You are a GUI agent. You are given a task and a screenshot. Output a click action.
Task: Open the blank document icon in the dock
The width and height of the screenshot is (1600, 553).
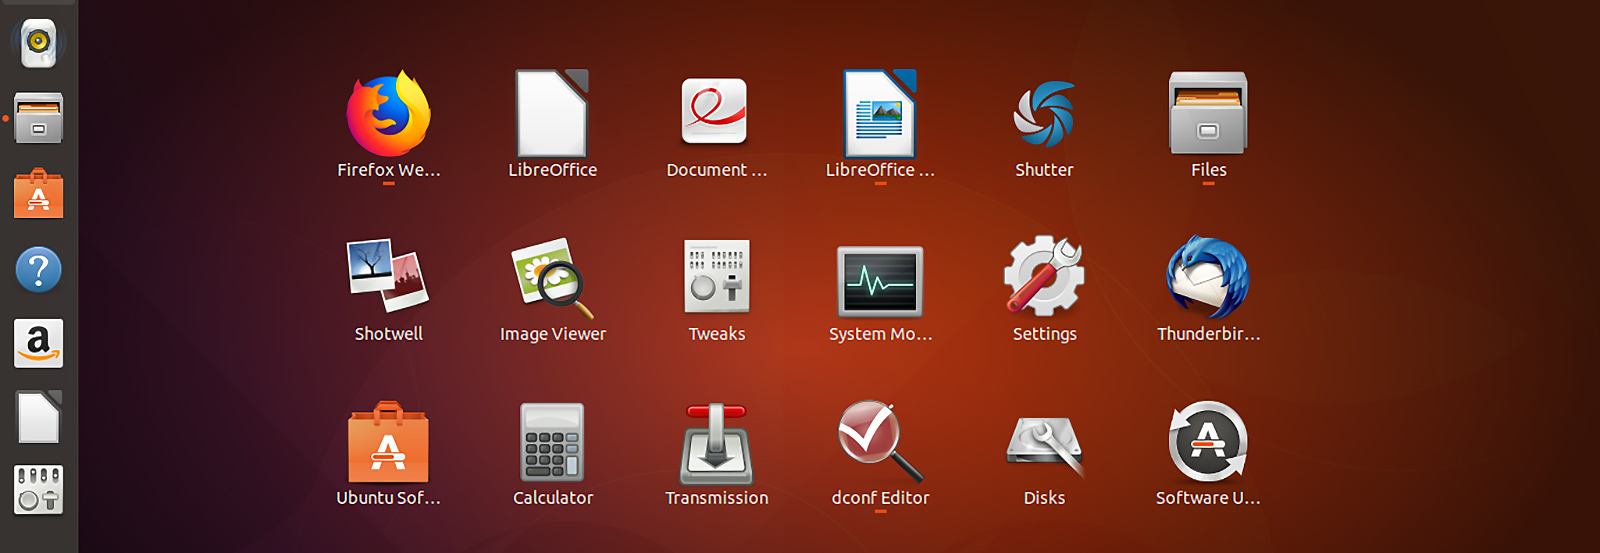click(x=39, y=417)
